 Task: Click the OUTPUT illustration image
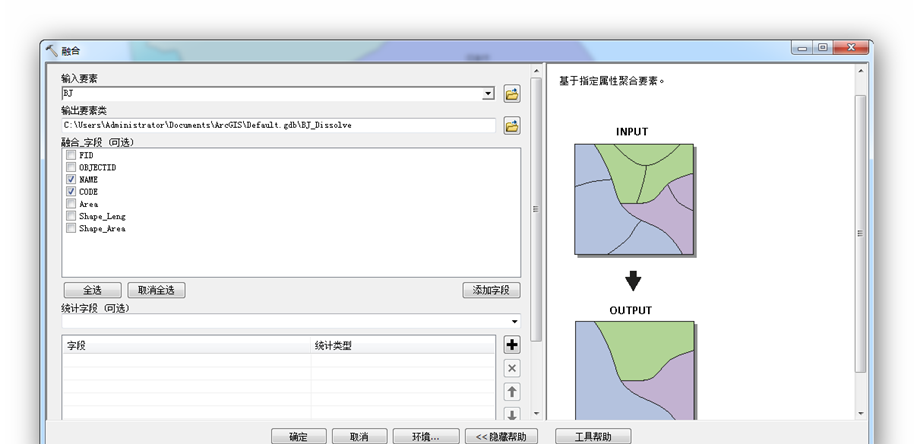pyautogui.click(x=635, y=371)
